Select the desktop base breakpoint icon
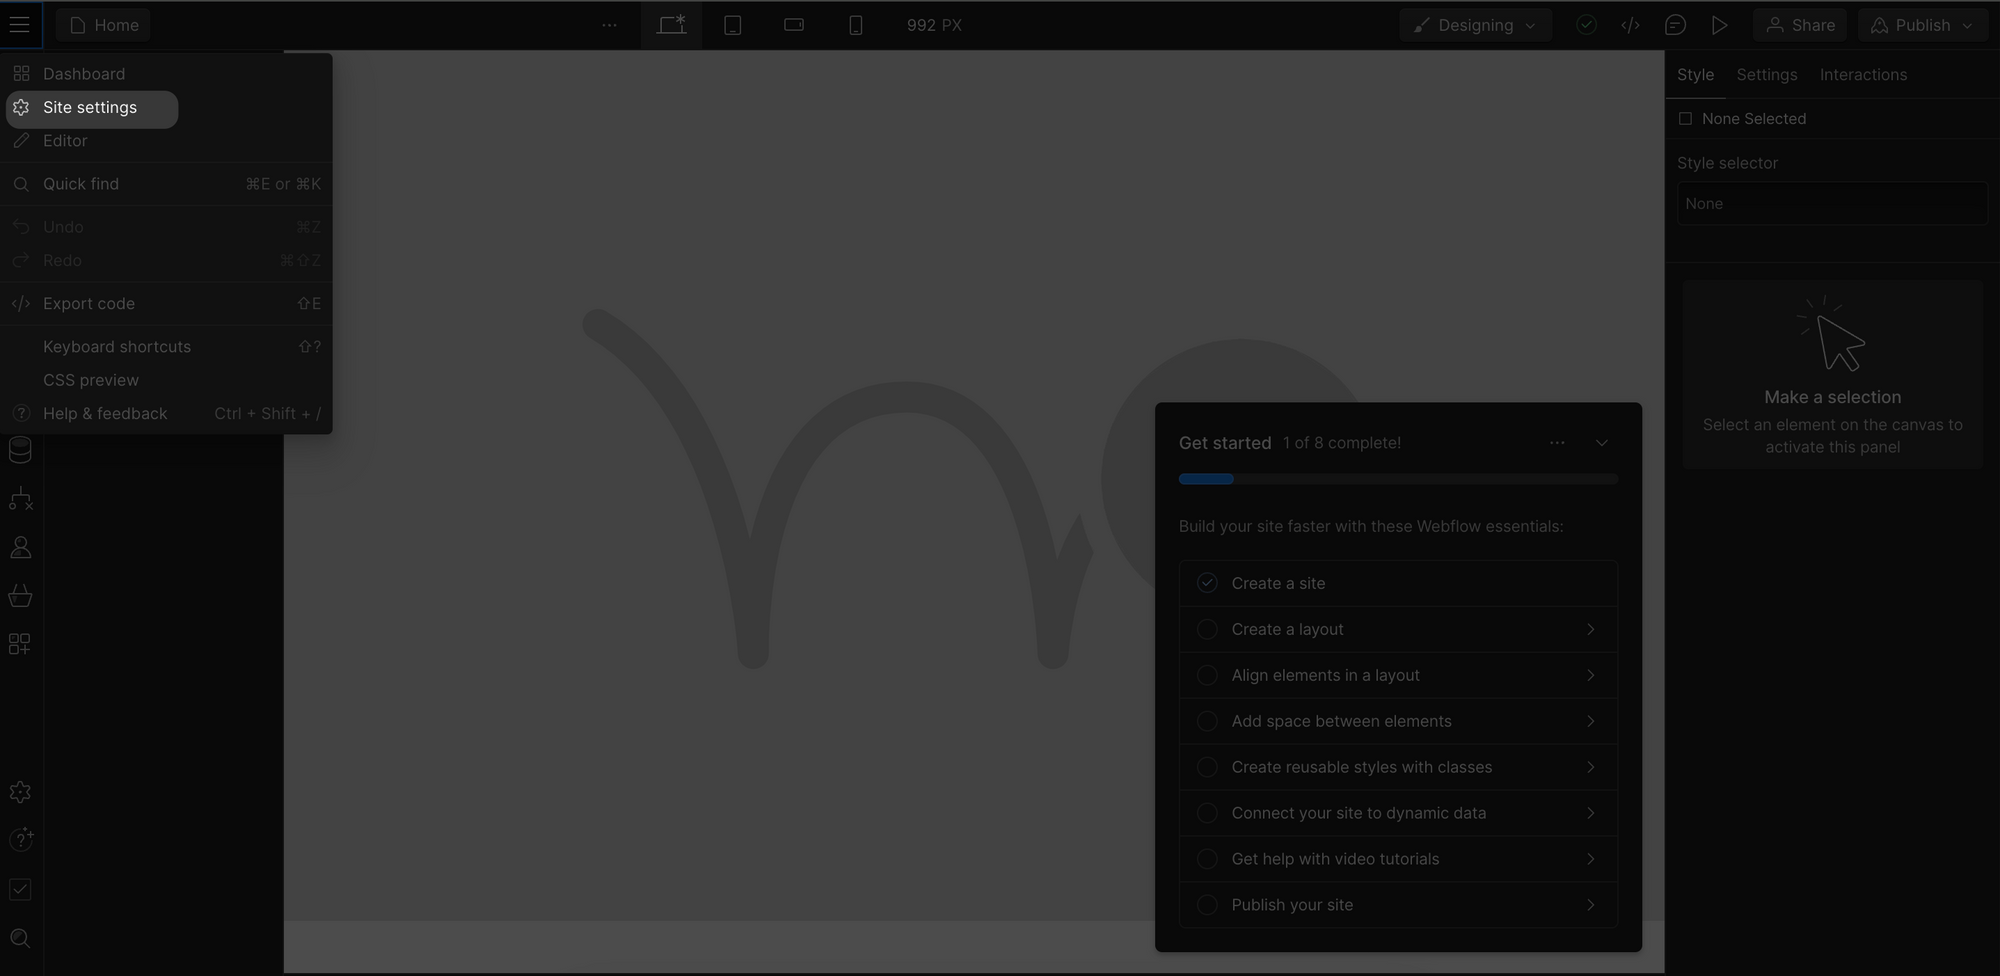 671,25
